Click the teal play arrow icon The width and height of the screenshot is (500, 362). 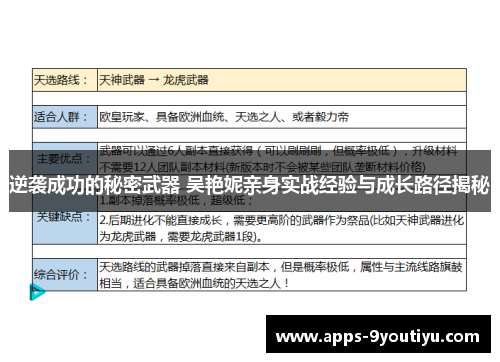[37, 292]
